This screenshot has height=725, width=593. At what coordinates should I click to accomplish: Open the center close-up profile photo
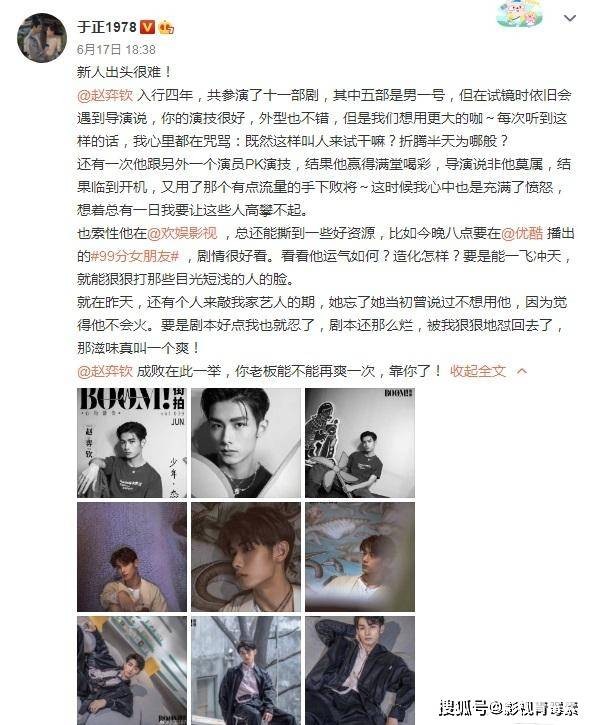tap(246, 557)
